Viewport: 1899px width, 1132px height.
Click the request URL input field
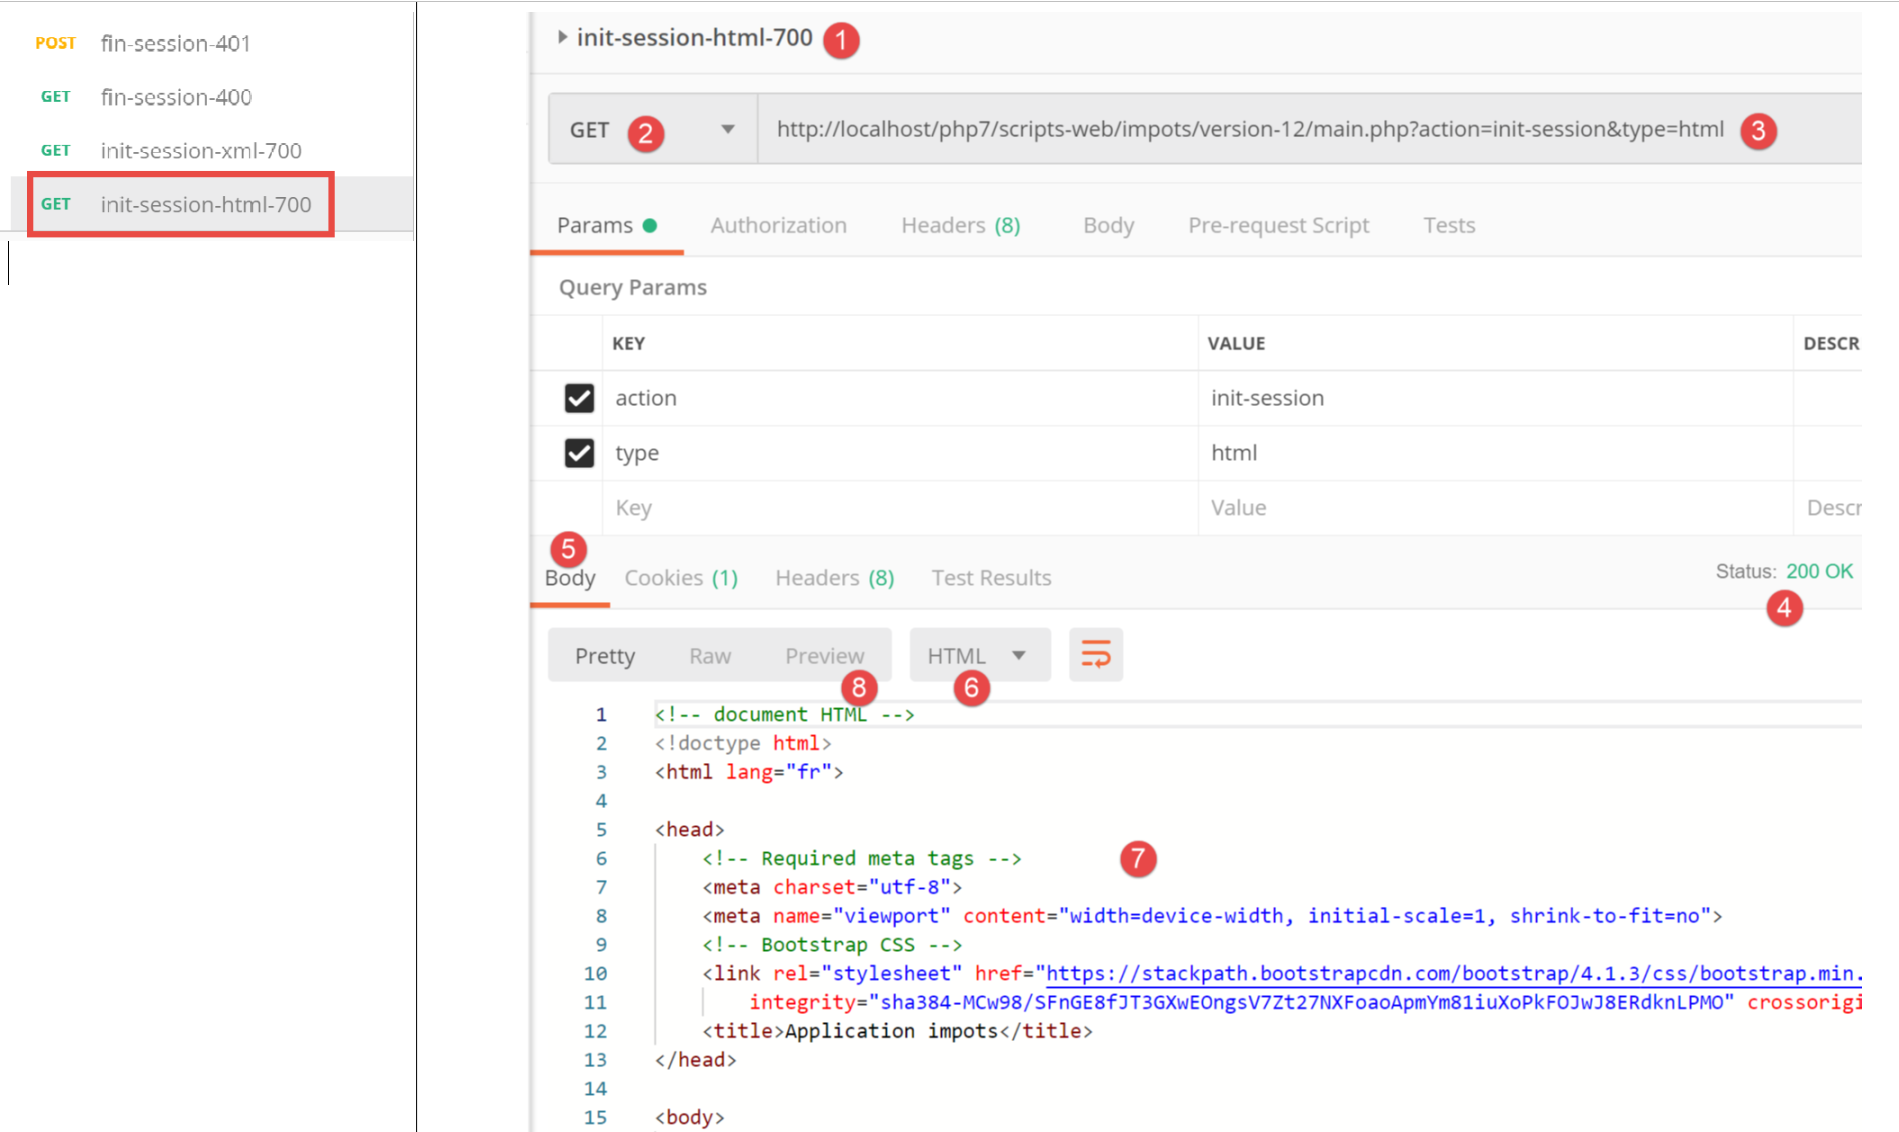tap(1250, 130)
